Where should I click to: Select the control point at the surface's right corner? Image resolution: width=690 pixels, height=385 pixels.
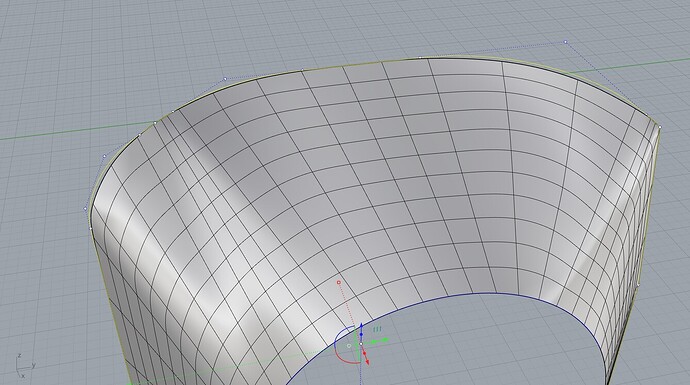tap(660, 127)
